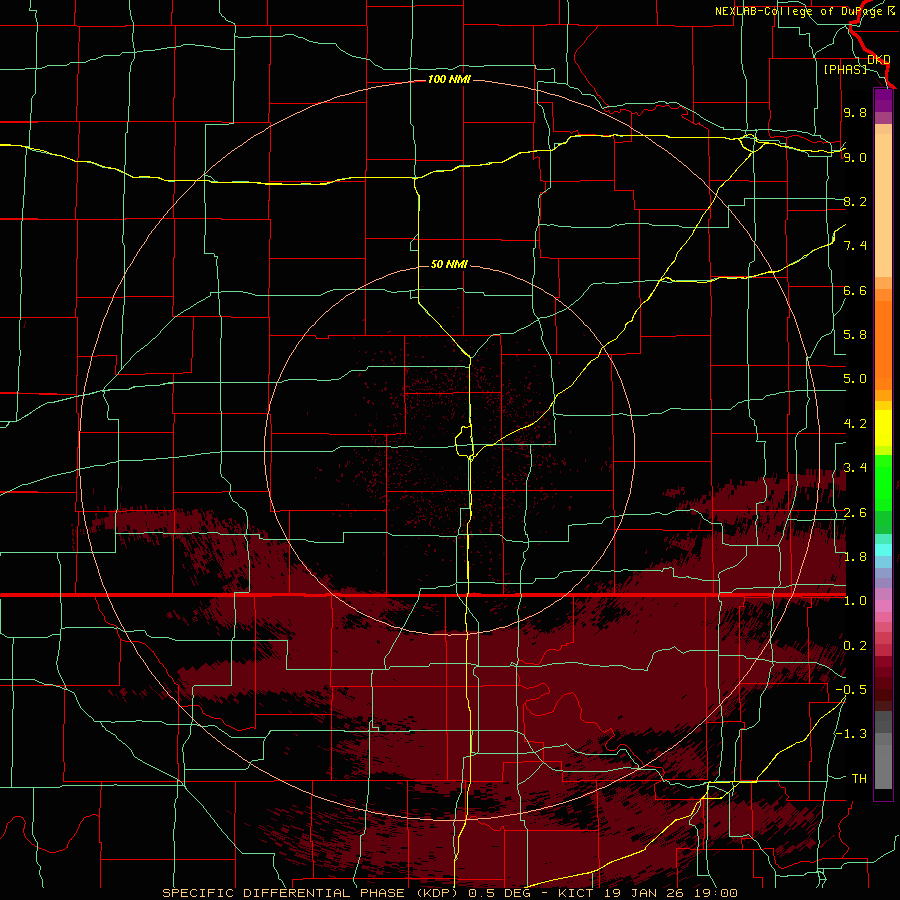
Task: Click the "-1.3" value on the color scale
Action: point(851,734)
